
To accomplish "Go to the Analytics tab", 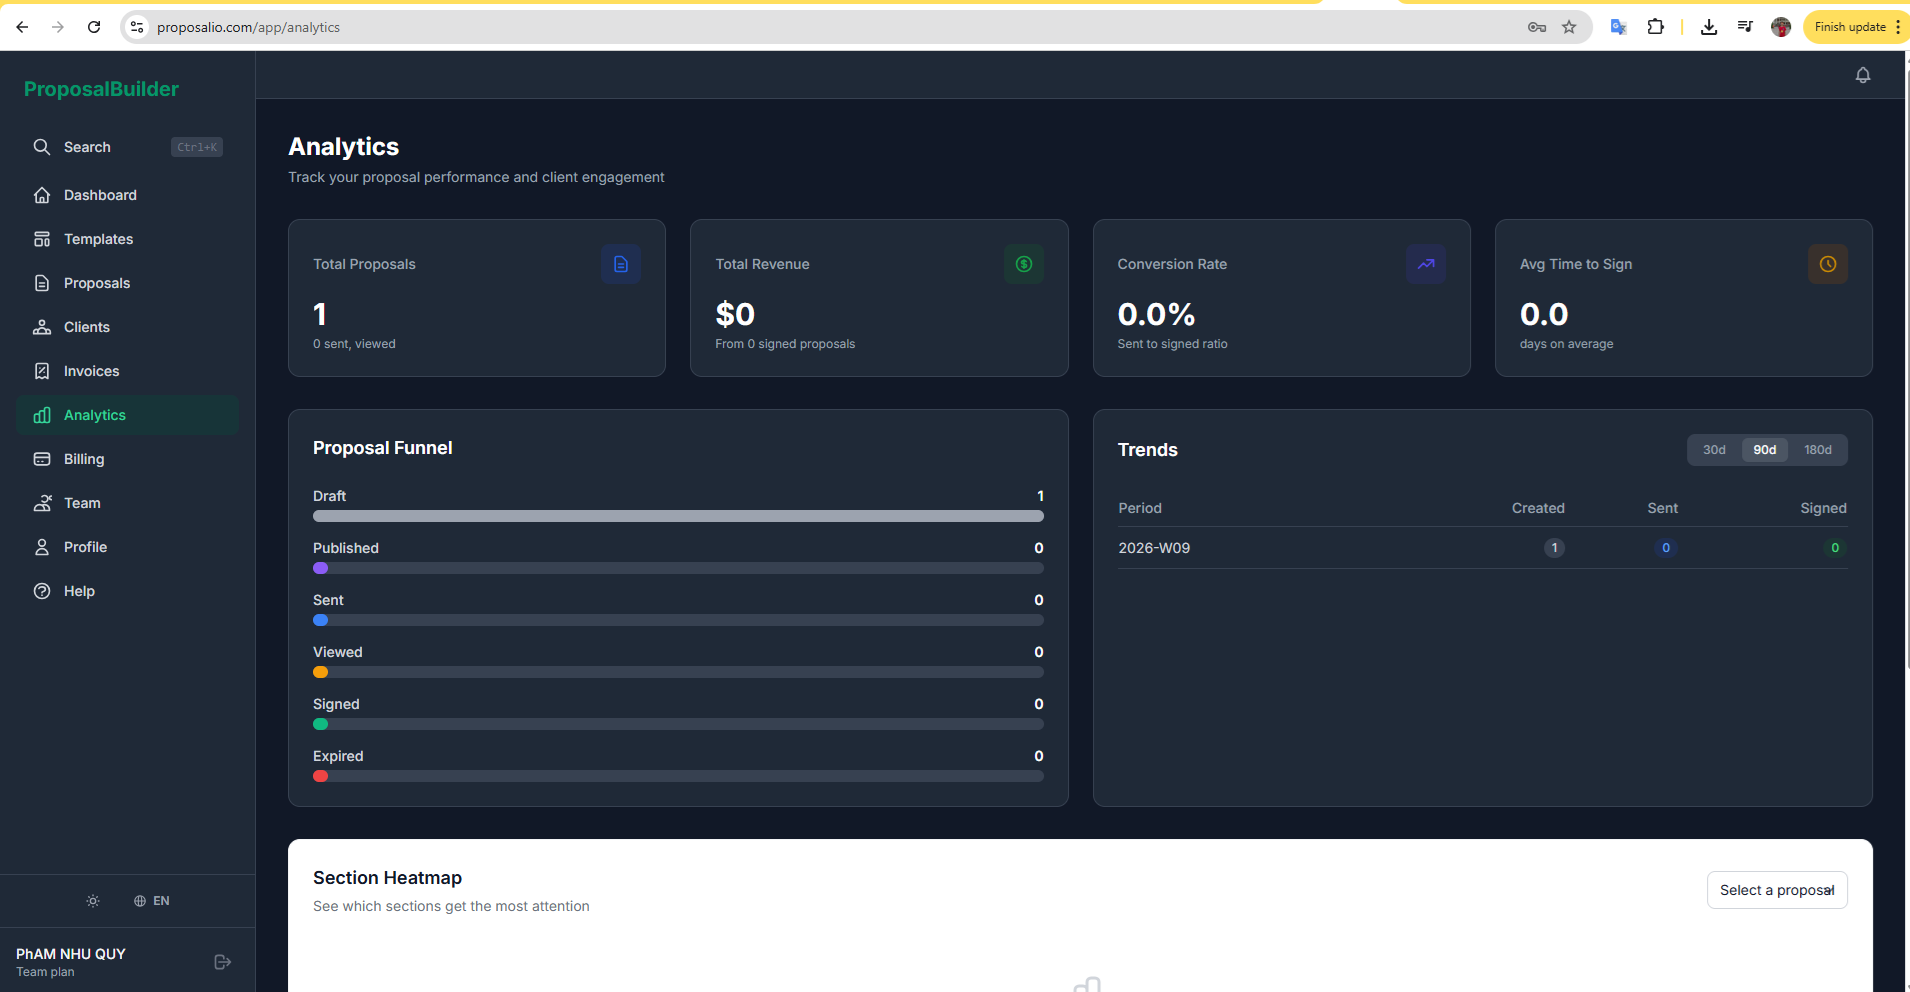I will click(x=94, y=415).
